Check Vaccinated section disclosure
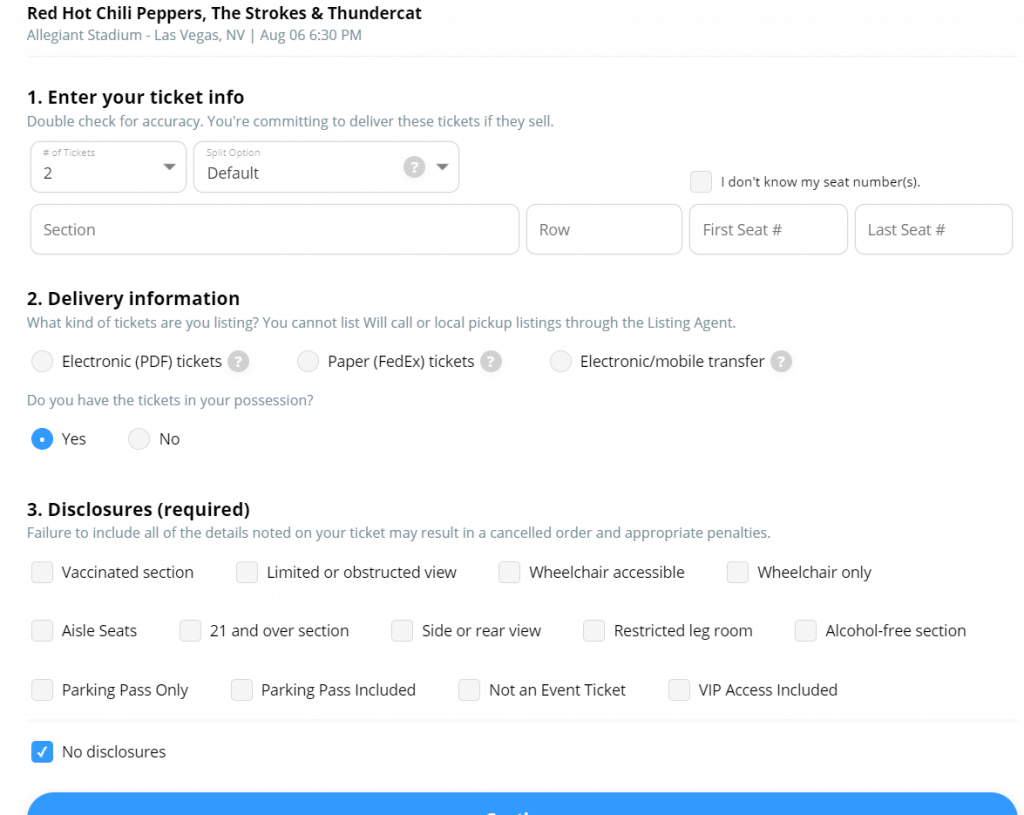The image size is (1024, 815). click(x=42, y=572)
